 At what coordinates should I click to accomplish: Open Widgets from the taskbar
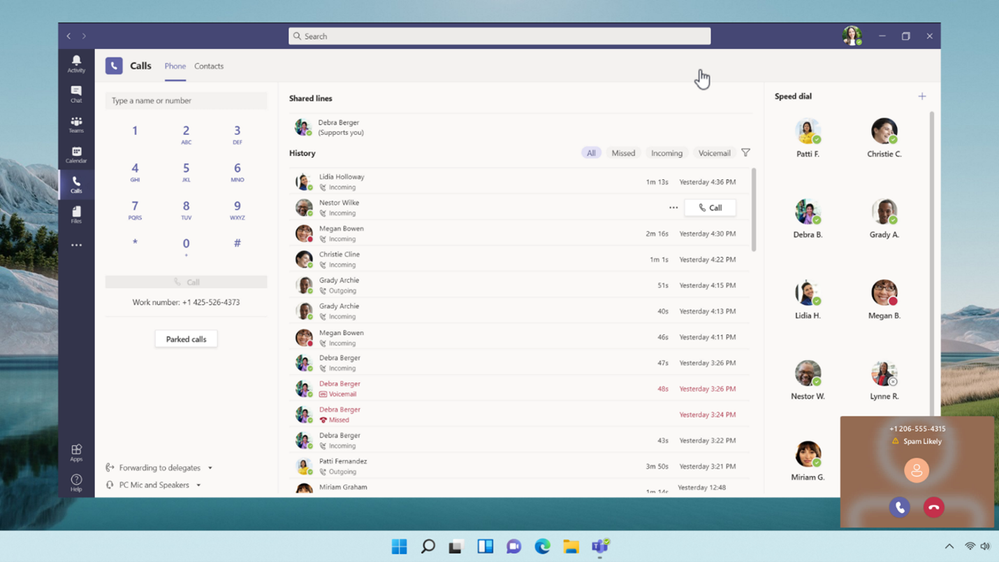click(485, 546)
